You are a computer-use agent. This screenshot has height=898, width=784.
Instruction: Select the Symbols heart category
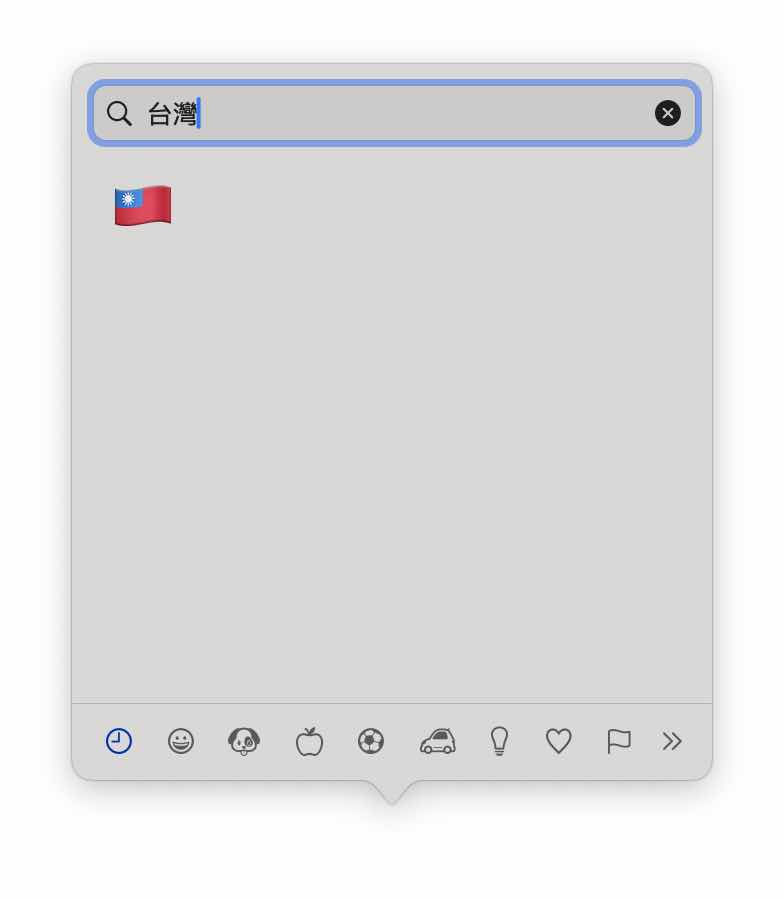pos(558,741)
